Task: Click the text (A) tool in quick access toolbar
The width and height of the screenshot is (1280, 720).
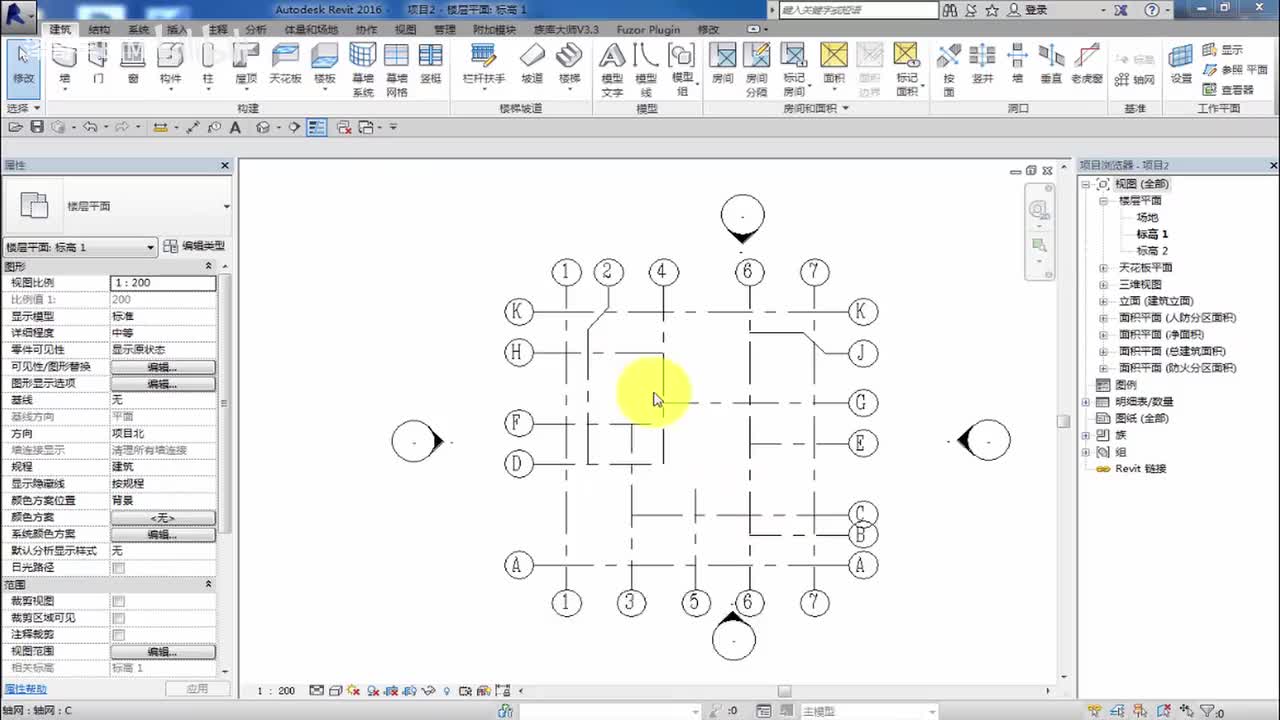Action: (236, 127)
